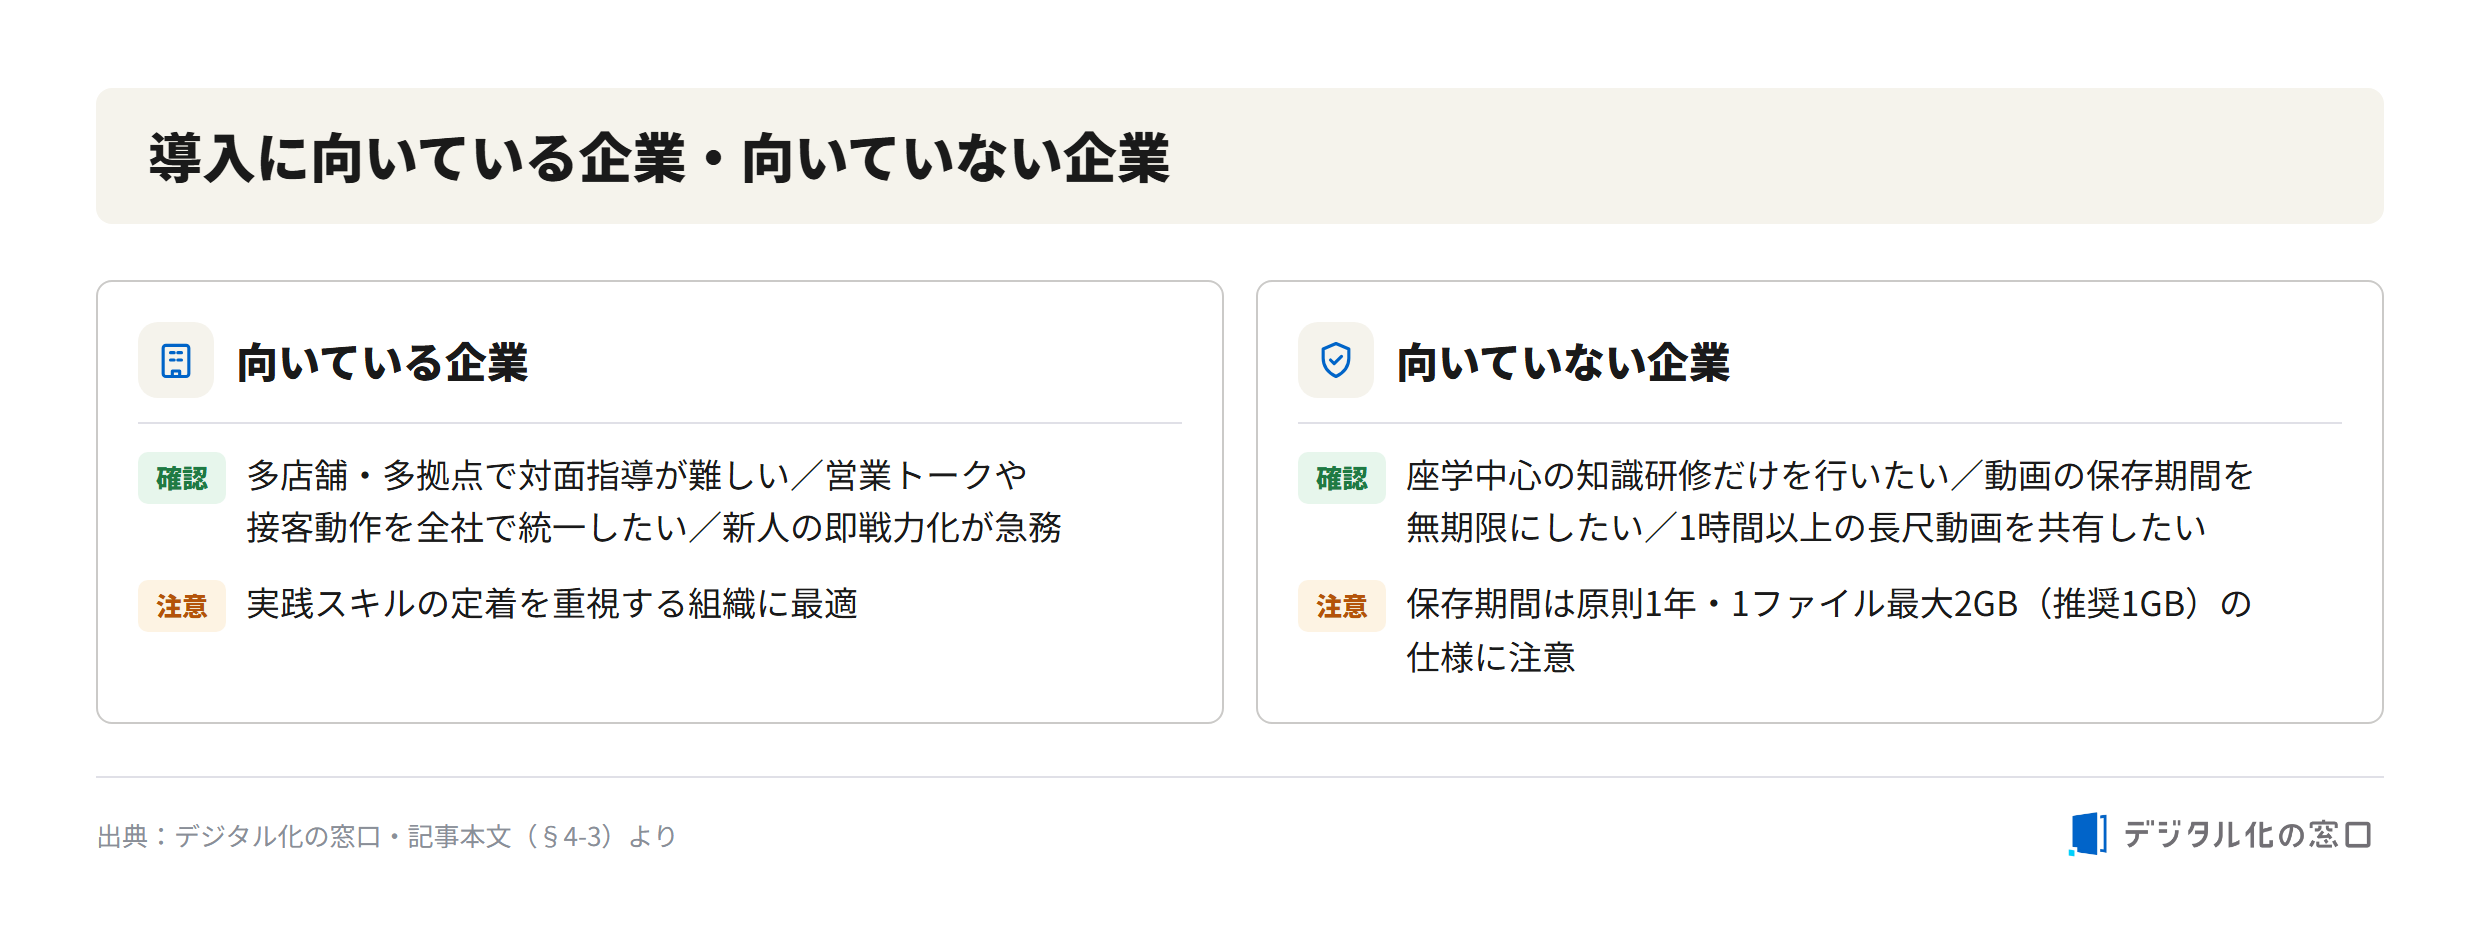Screen dimensions: 2480x950
Task: Click the text 実践スキルの定着を重視する組織に最適
Action: point(552,604)
